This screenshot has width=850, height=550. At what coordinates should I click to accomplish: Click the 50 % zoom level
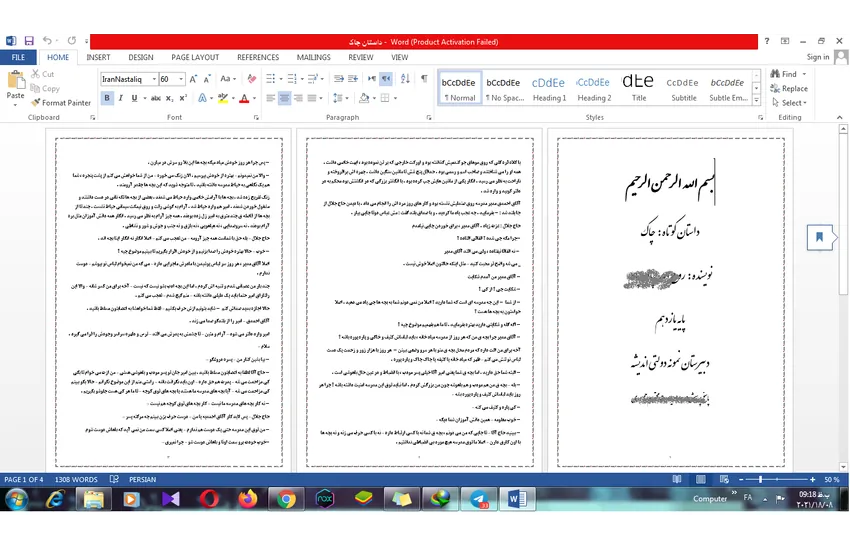coord(832,479)
